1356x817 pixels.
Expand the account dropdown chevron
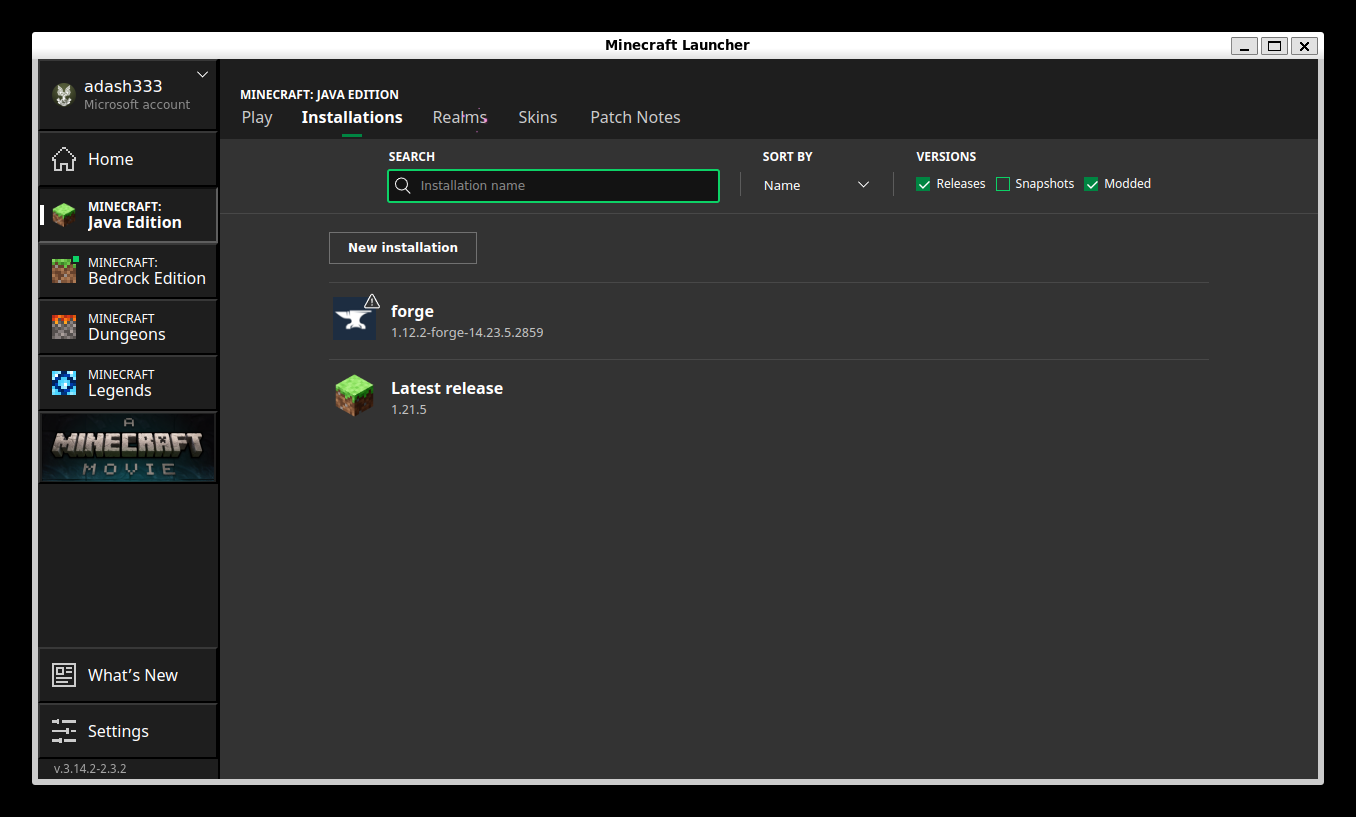pyautogui.click(x=203, y=74)
